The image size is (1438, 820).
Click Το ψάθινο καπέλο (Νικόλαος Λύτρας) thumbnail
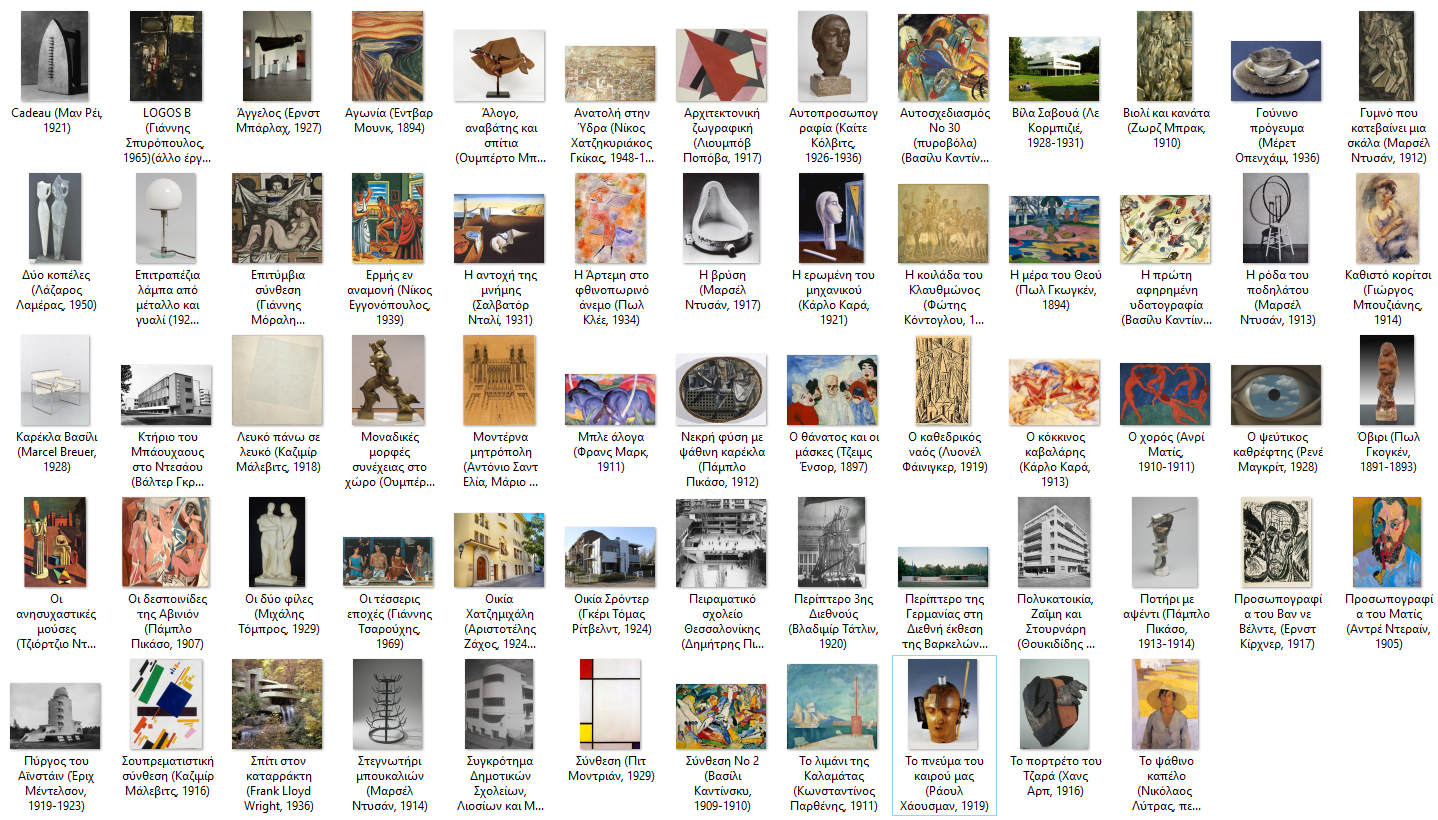coord(1165,702)
